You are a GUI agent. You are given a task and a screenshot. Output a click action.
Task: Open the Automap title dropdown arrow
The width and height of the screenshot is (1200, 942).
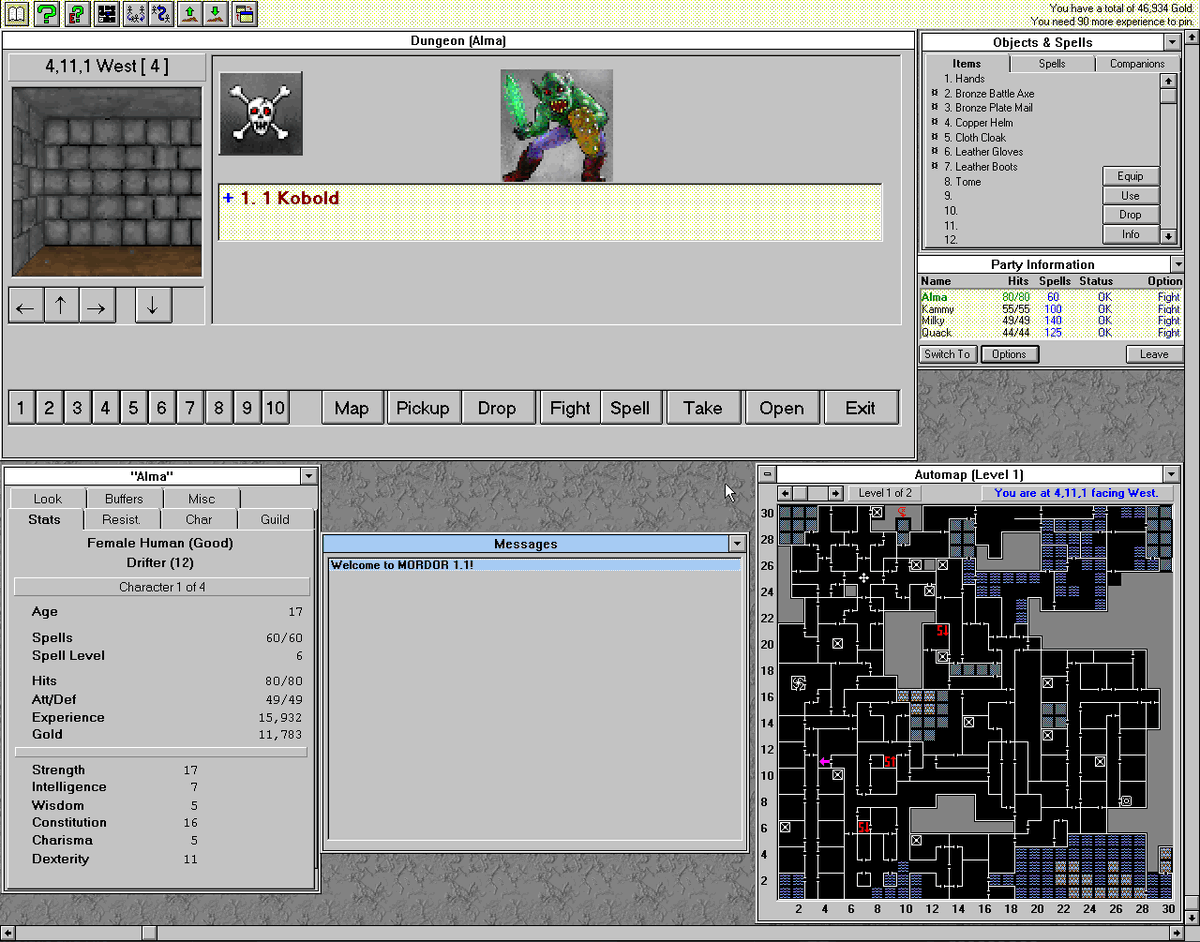coord(1171,474)
